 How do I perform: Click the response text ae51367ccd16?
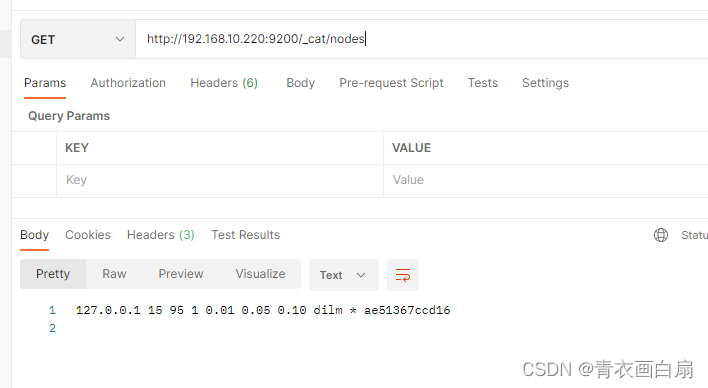407,310
